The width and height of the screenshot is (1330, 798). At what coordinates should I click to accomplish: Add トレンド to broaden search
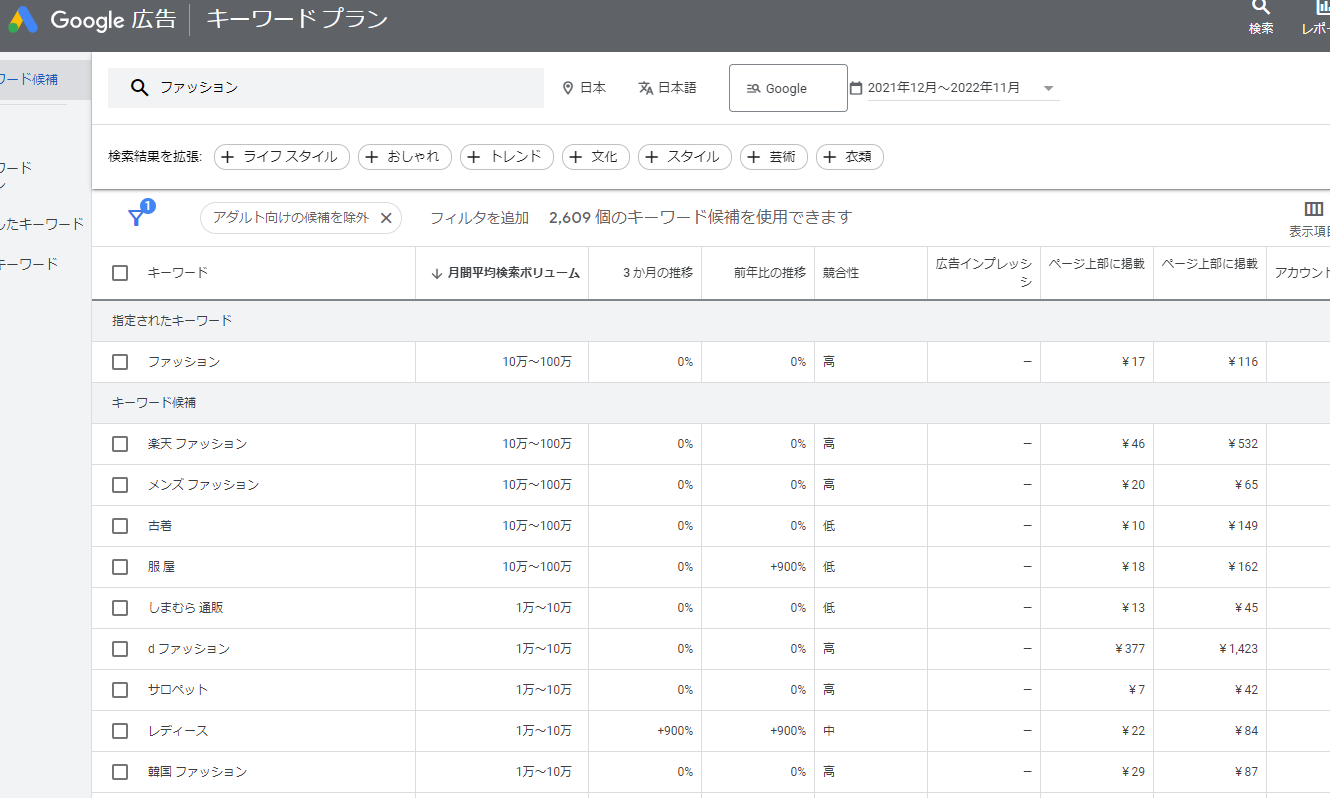[x=507, y=157]
